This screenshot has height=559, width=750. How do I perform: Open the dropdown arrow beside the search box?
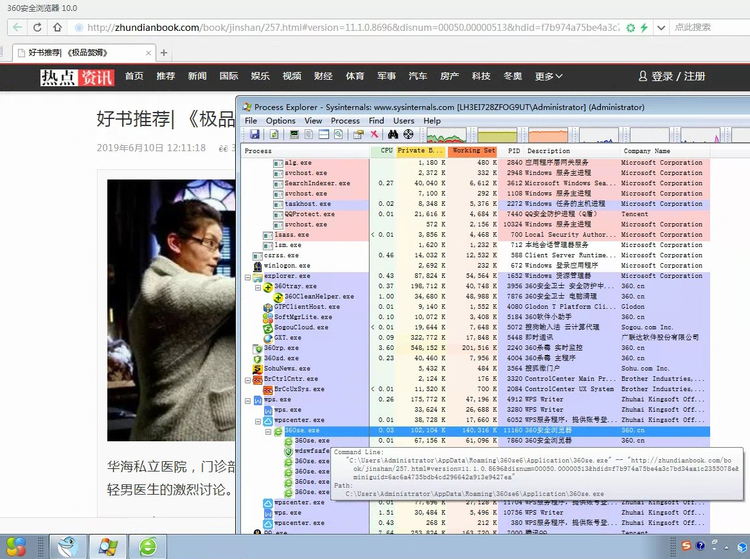pos(661,28)
